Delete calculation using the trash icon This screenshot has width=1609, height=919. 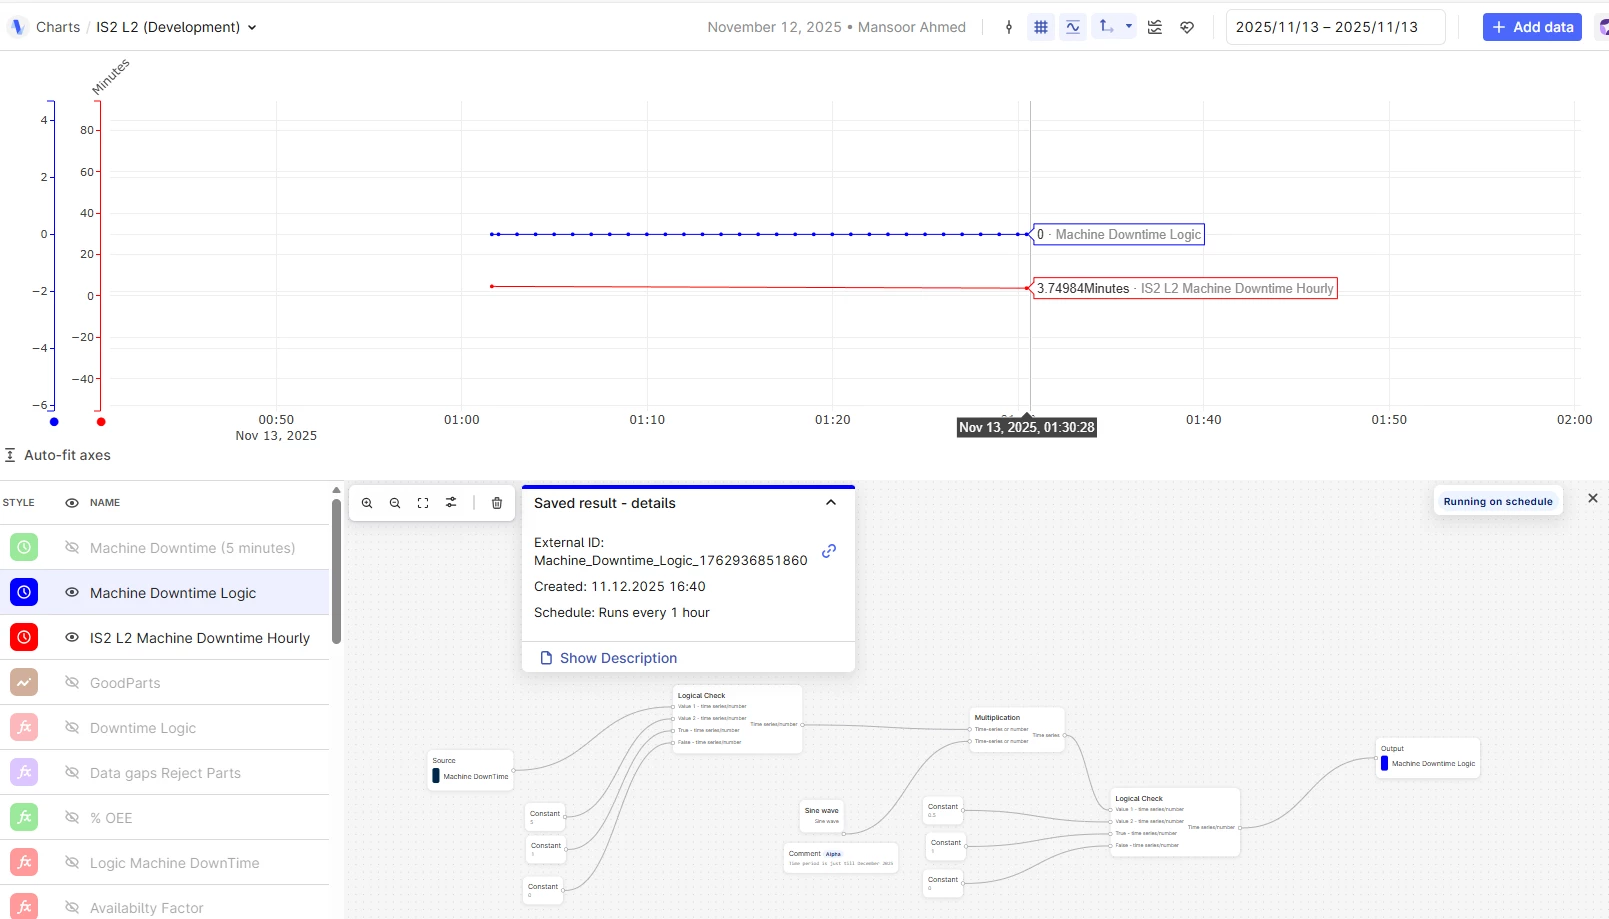tap(497, 503)
